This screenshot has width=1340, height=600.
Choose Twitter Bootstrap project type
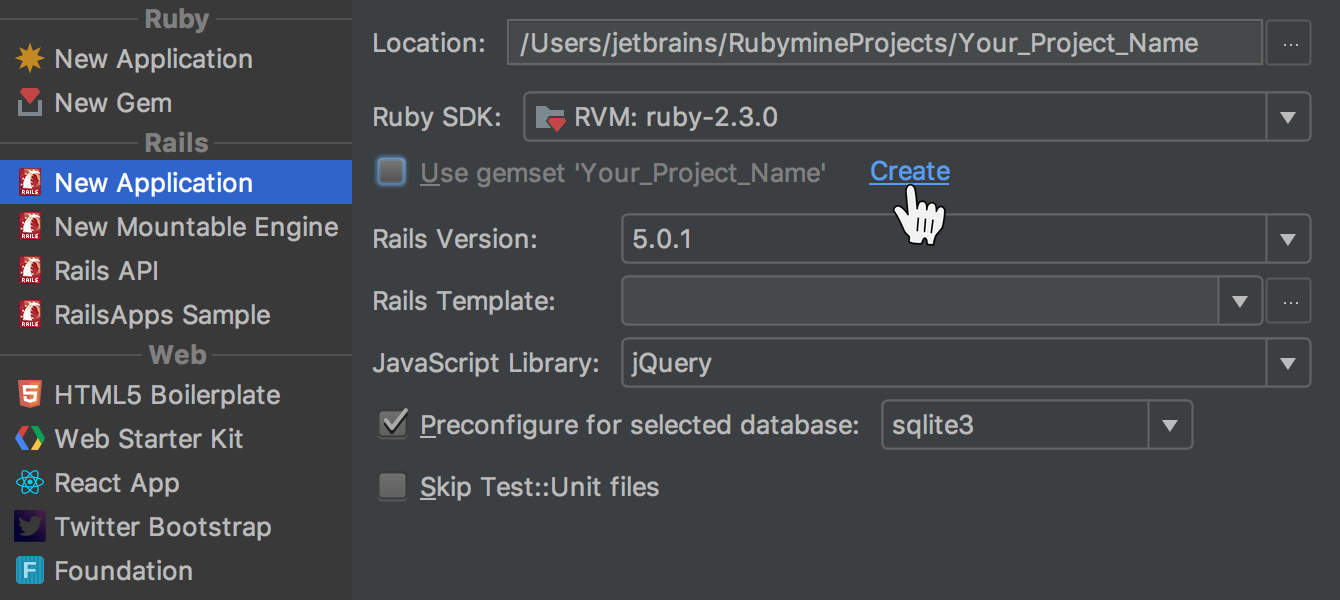click(176, 527)
